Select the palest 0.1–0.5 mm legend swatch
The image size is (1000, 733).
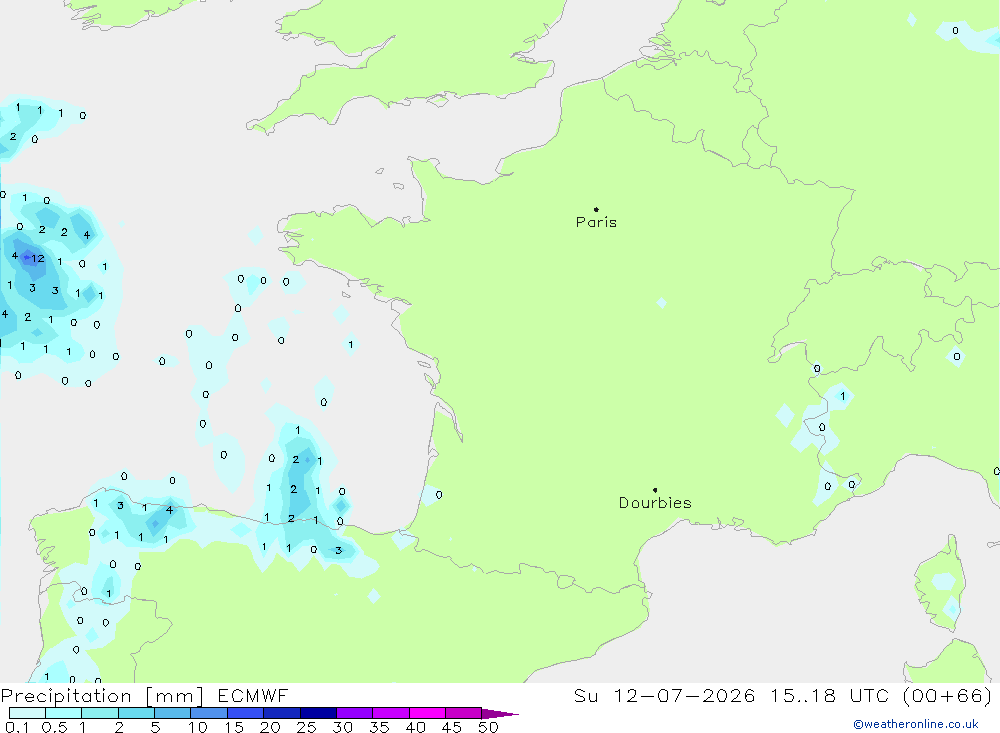pyautogui.click(x=27, y=713)
